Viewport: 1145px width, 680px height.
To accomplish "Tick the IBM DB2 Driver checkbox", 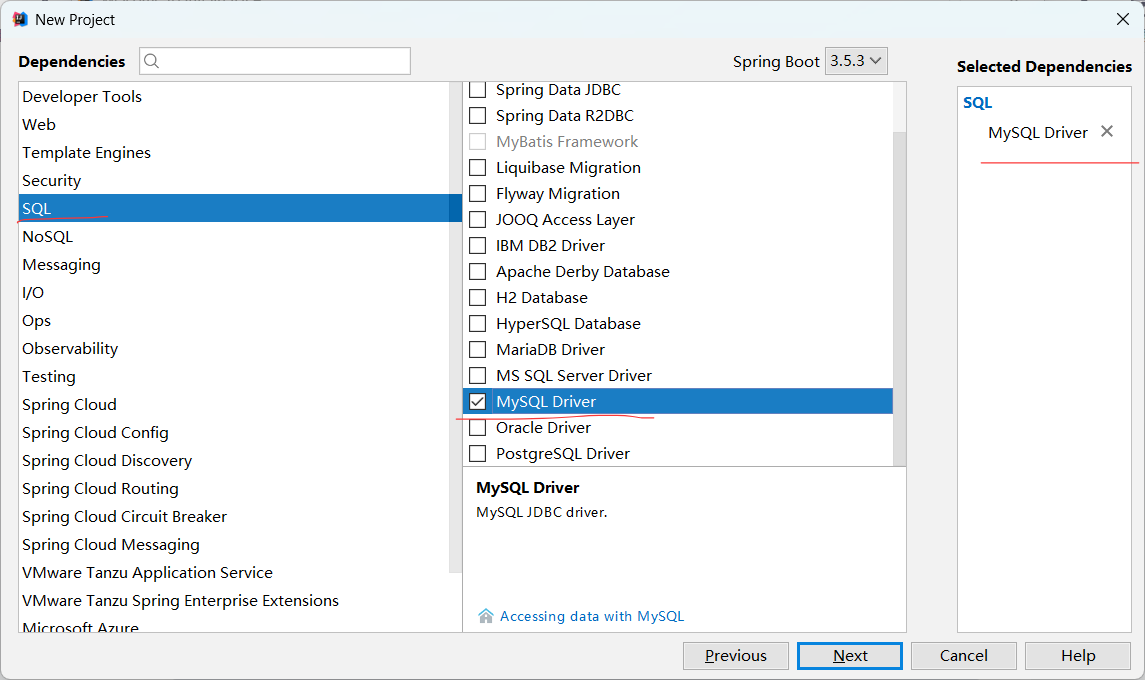I will tap(478, 245).
